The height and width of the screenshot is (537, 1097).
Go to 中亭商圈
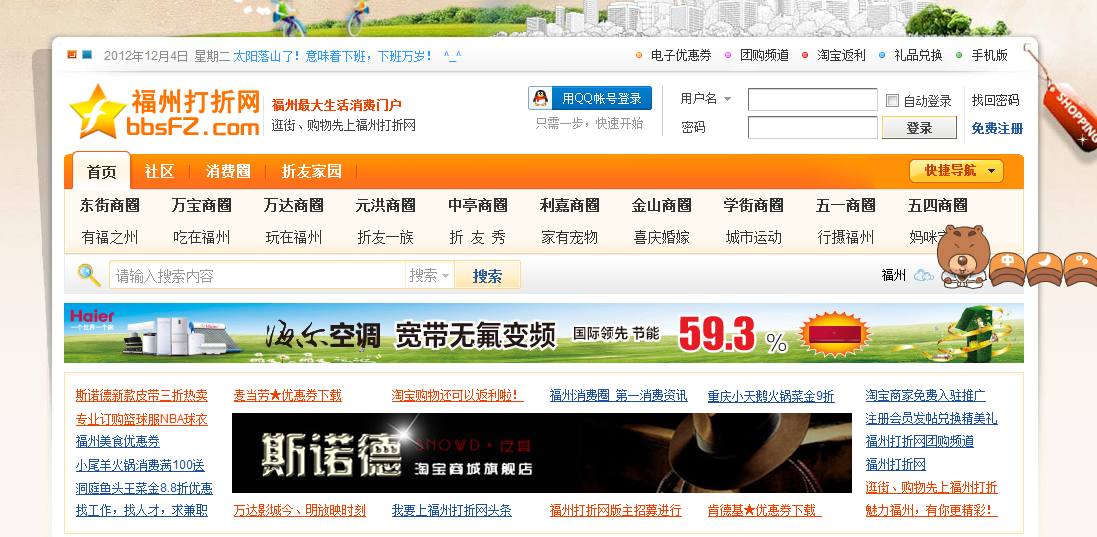click(478, 206)
